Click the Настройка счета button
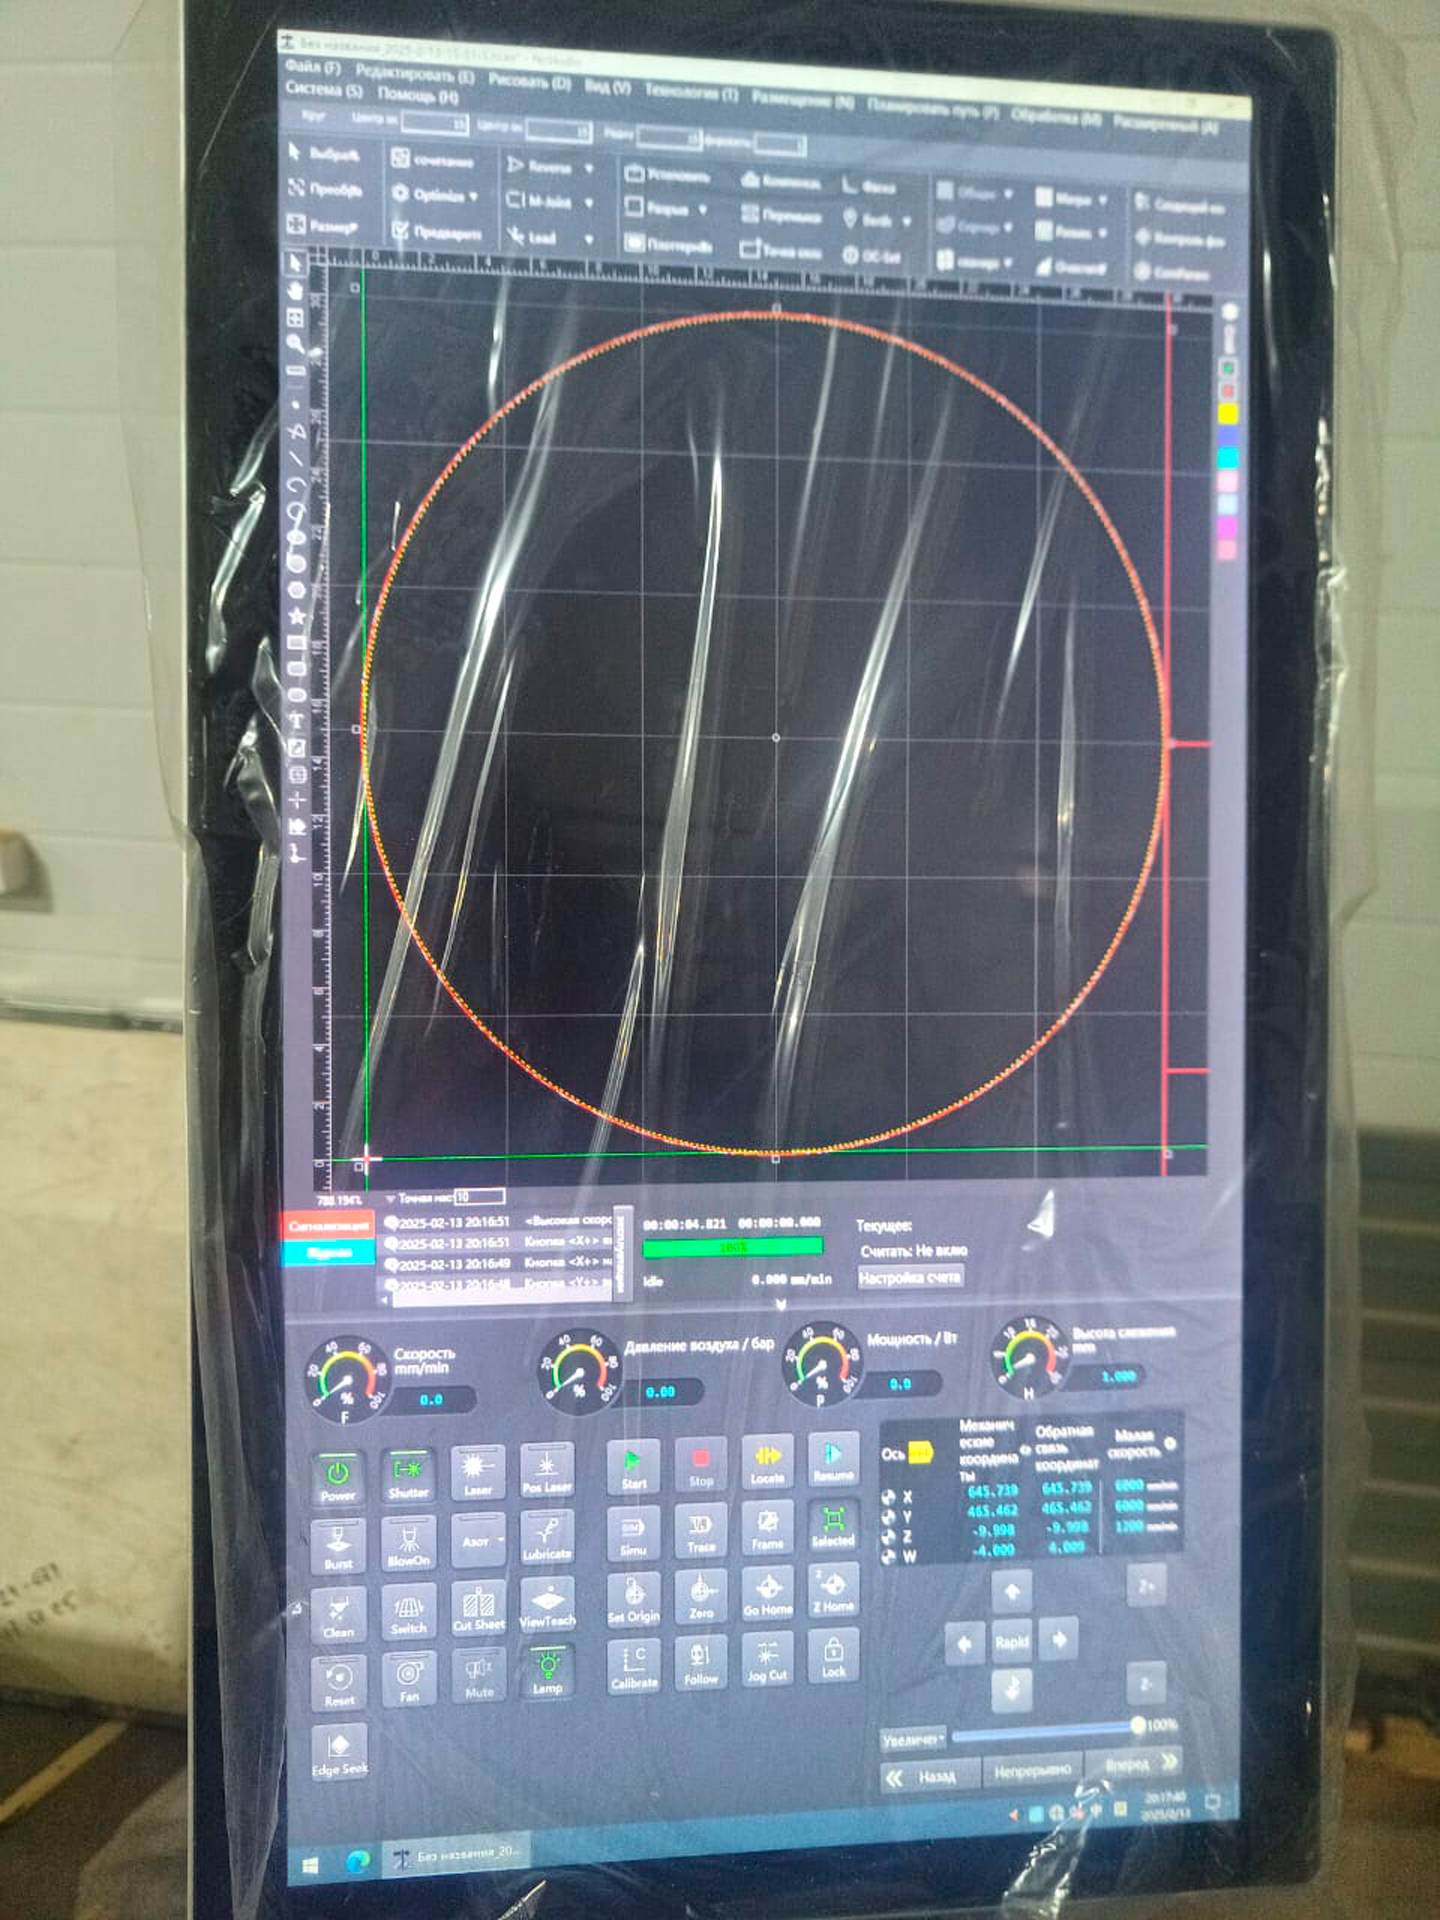Viewport: 1440px width, 1920px height. coord(909,1277)
